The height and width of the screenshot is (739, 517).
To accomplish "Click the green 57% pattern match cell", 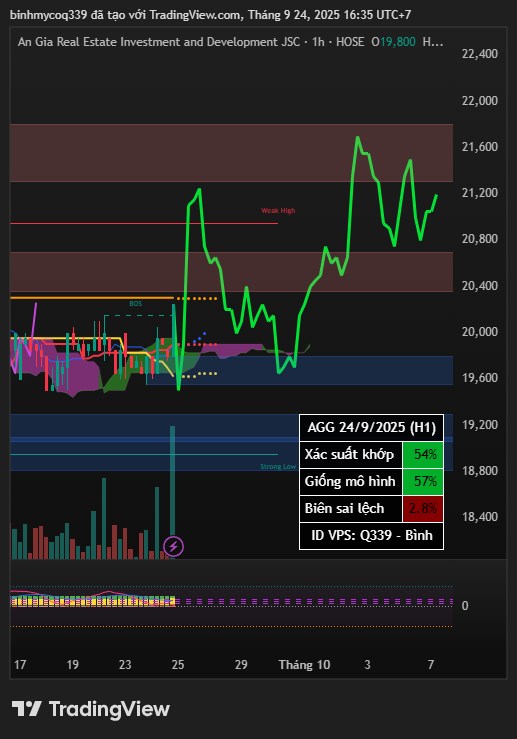I will [x=423, y=482].
